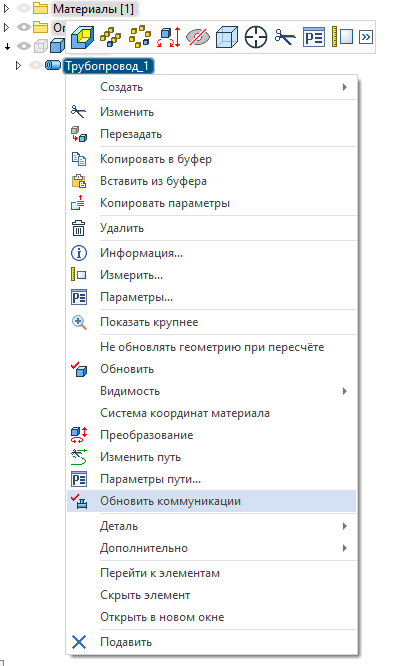
Task: Click Обновить коммуникации
Action: click(212, 502)
